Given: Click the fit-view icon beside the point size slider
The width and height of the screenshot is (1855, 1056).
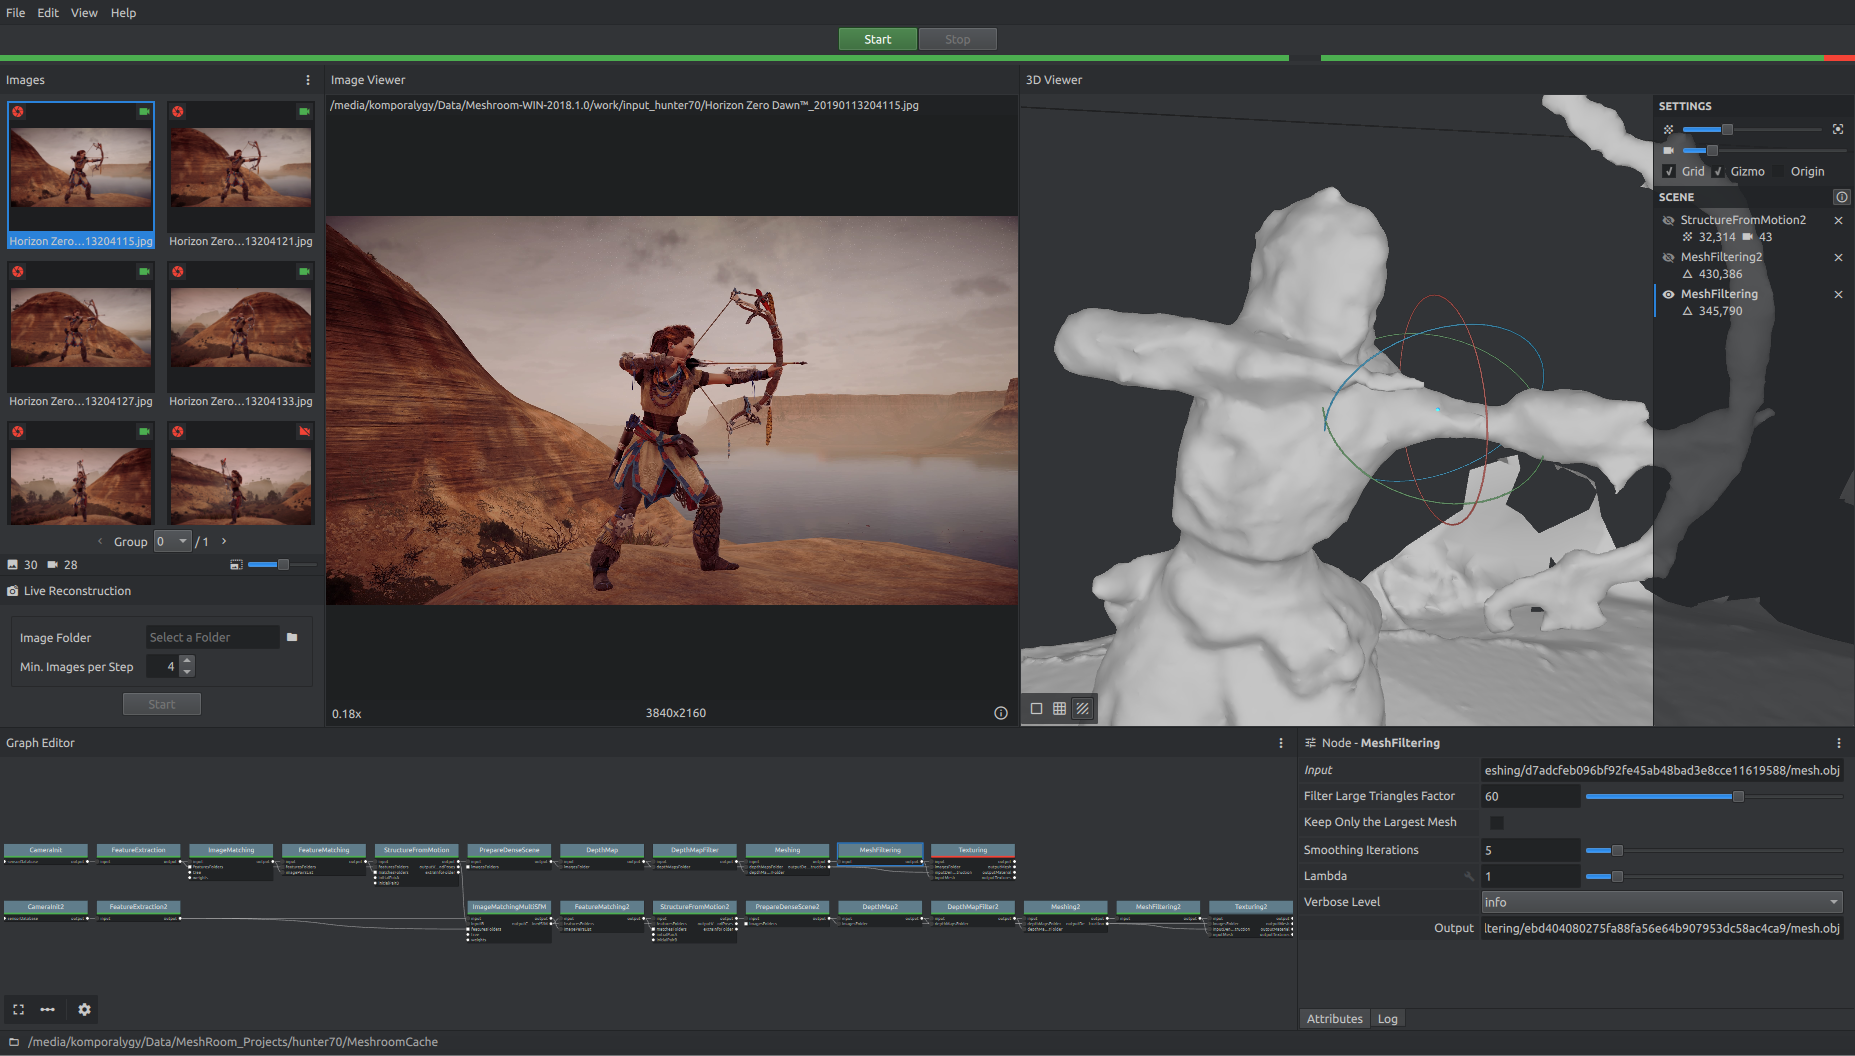Looking at the screenshot, I should point(1838,129).
